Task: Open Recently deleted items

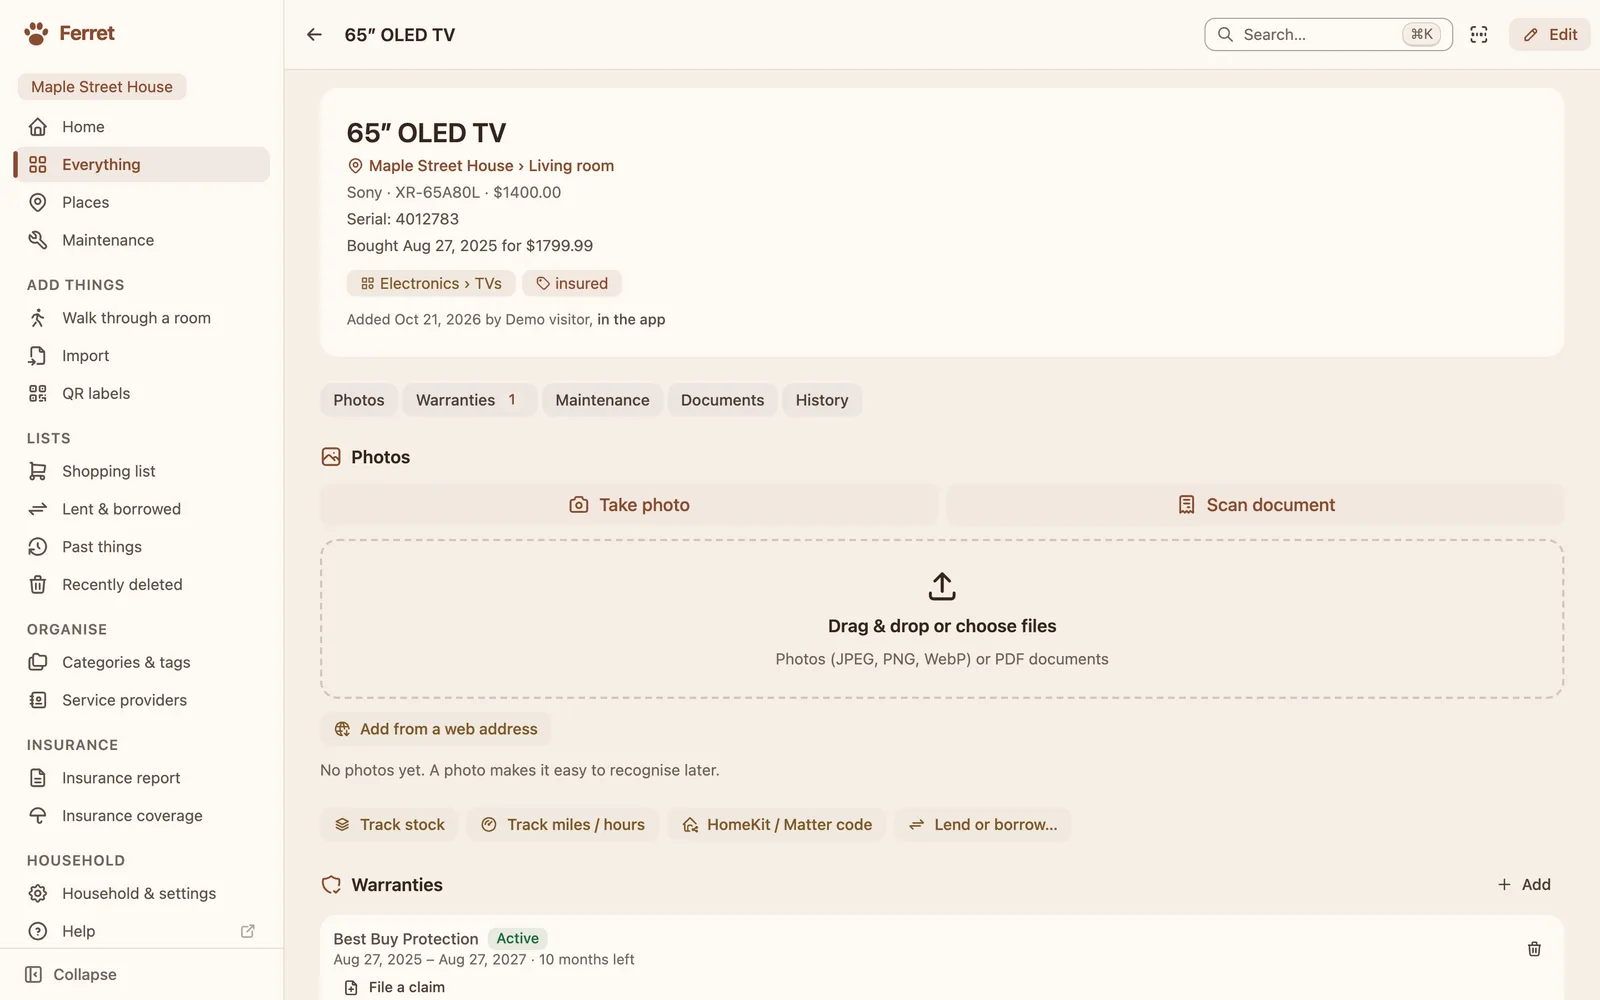Action: pyautogui.click(x=142, y=585)
